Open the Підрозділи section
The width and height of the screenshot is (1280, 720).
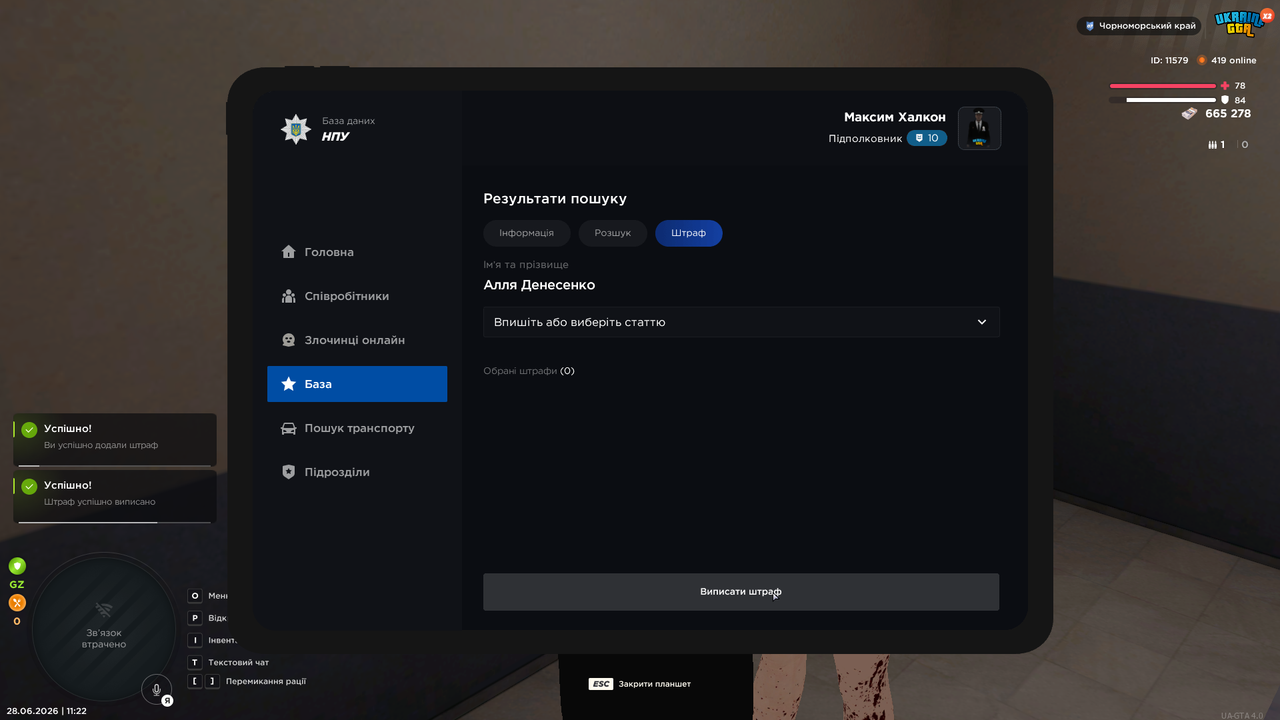(x=357, y=472)
